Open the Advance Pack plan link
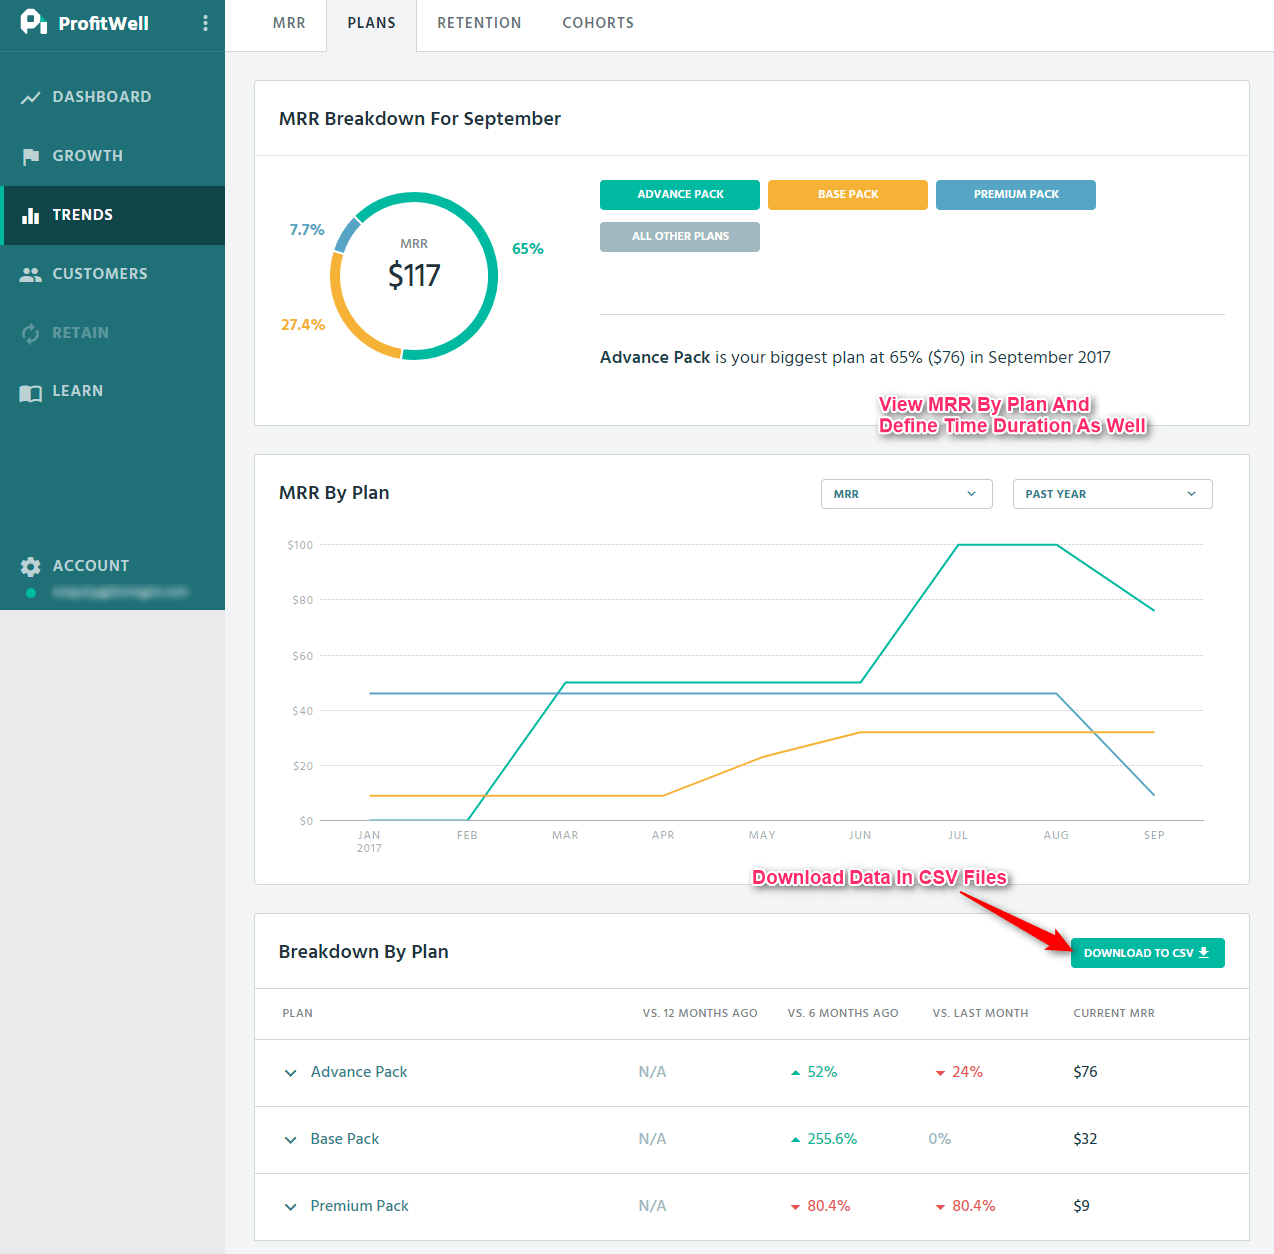 [x=359, y=1072]
